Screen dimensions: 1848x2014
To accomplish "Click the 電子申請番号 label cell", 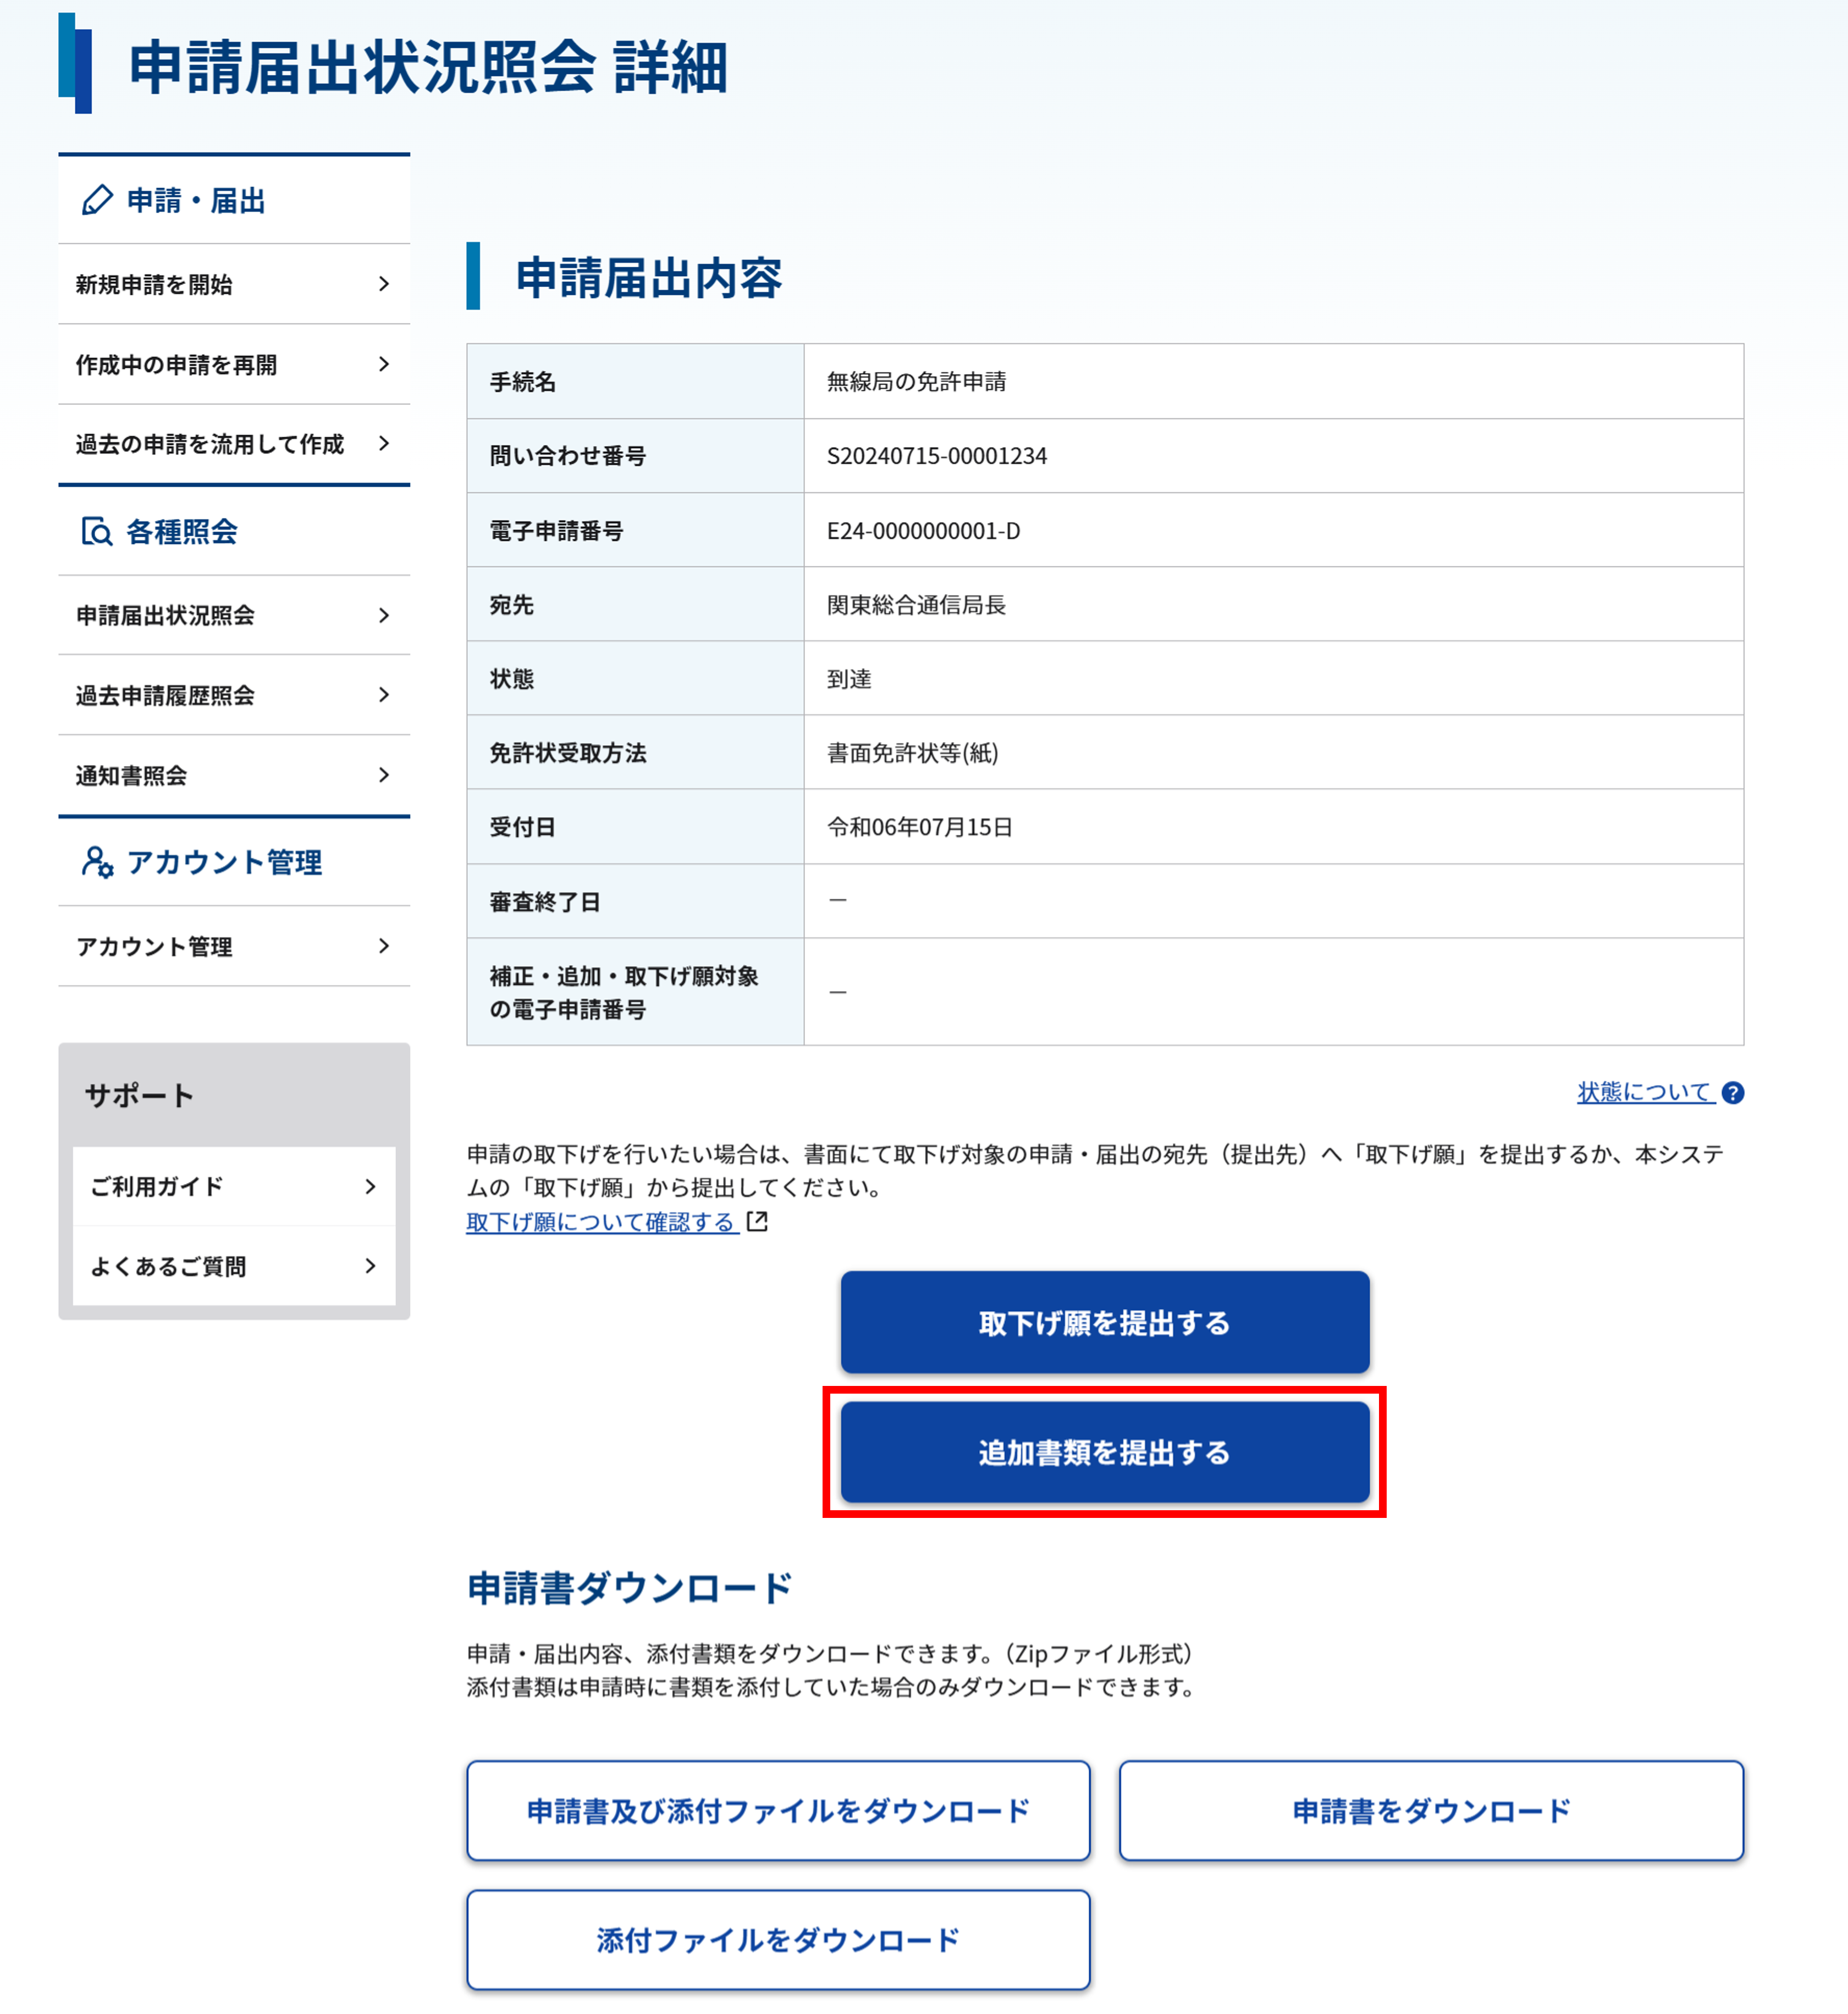I will [x=635, y=530].
